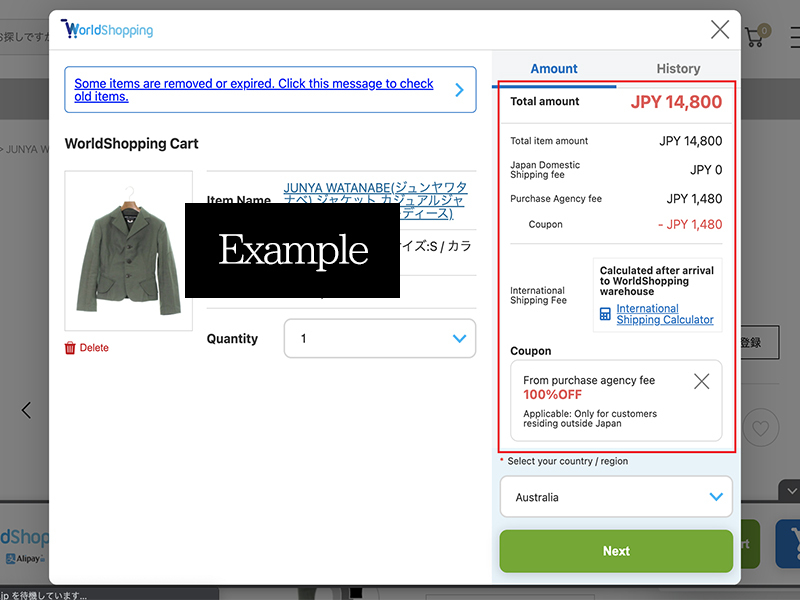Open the Quantity dropdown for the jacket
The height and width of the screenshot is (600, 800).
point(380,338)
